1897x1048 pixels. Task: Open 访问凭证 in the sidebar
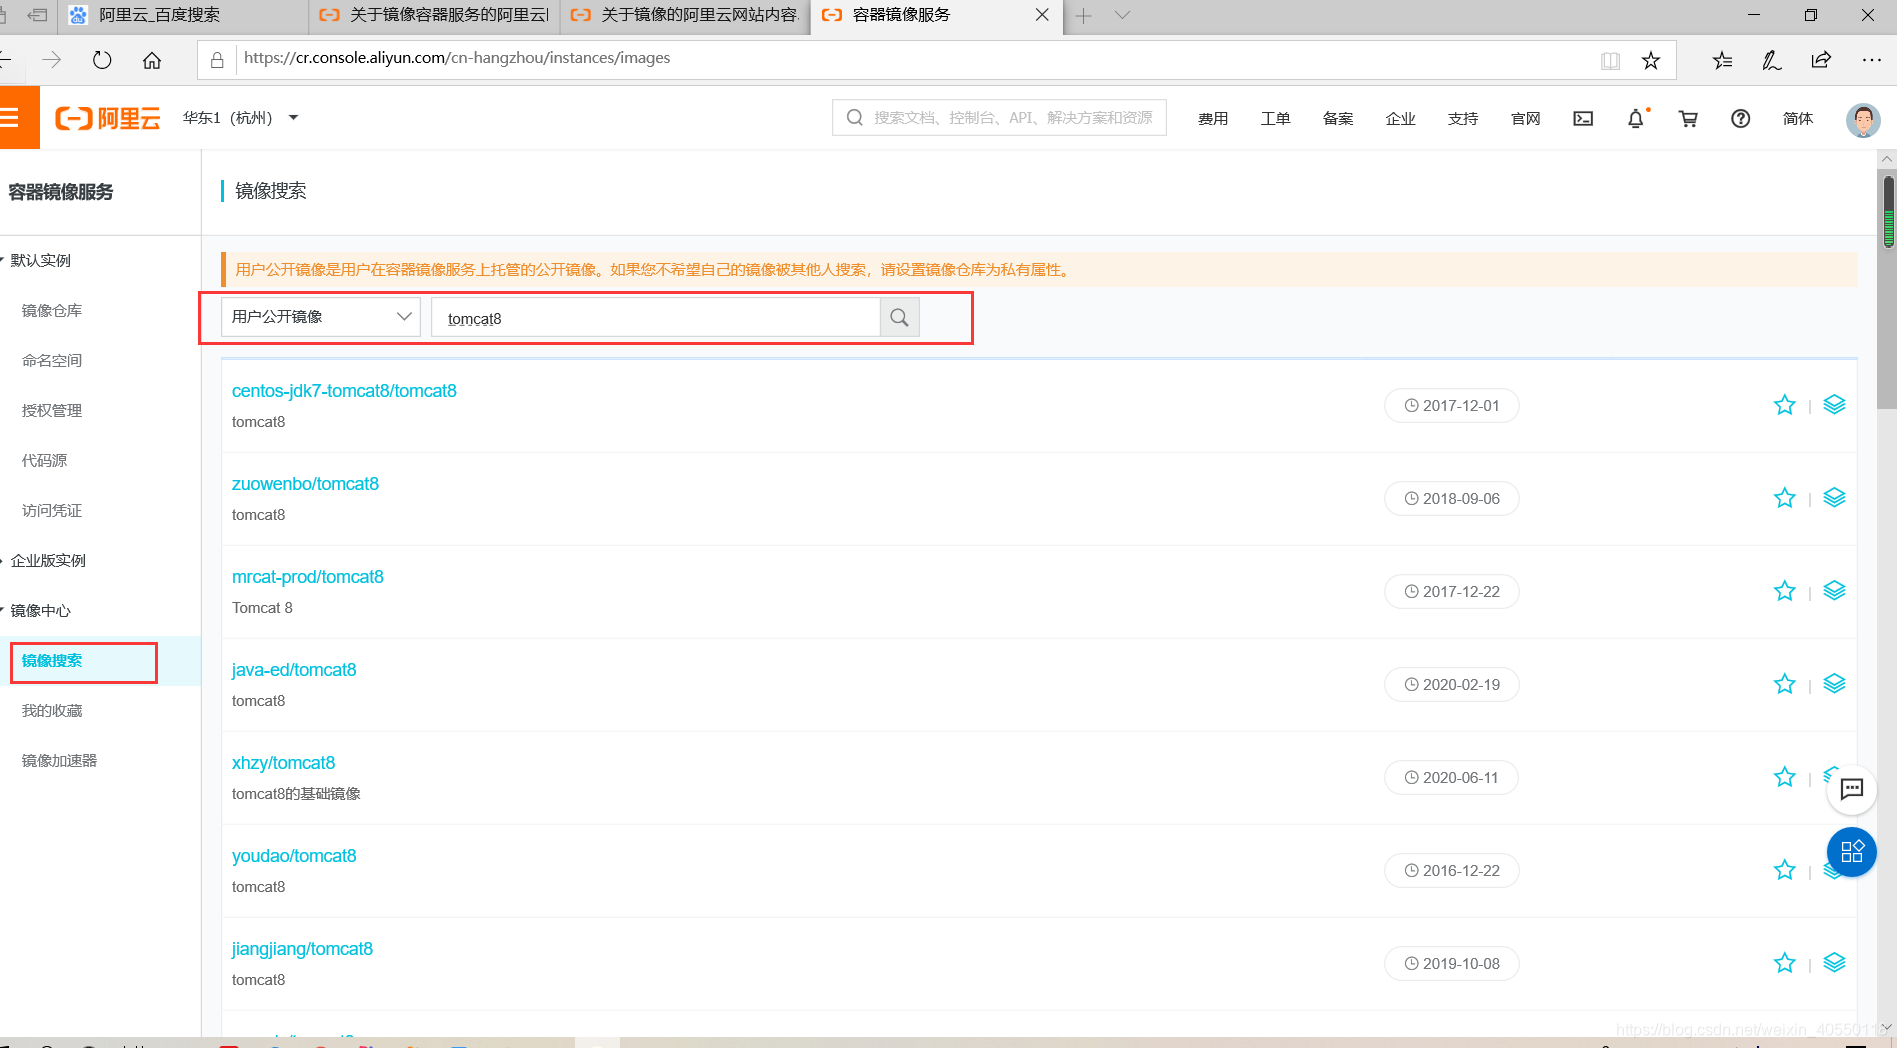pyautogui.click(x=52, y=510)
